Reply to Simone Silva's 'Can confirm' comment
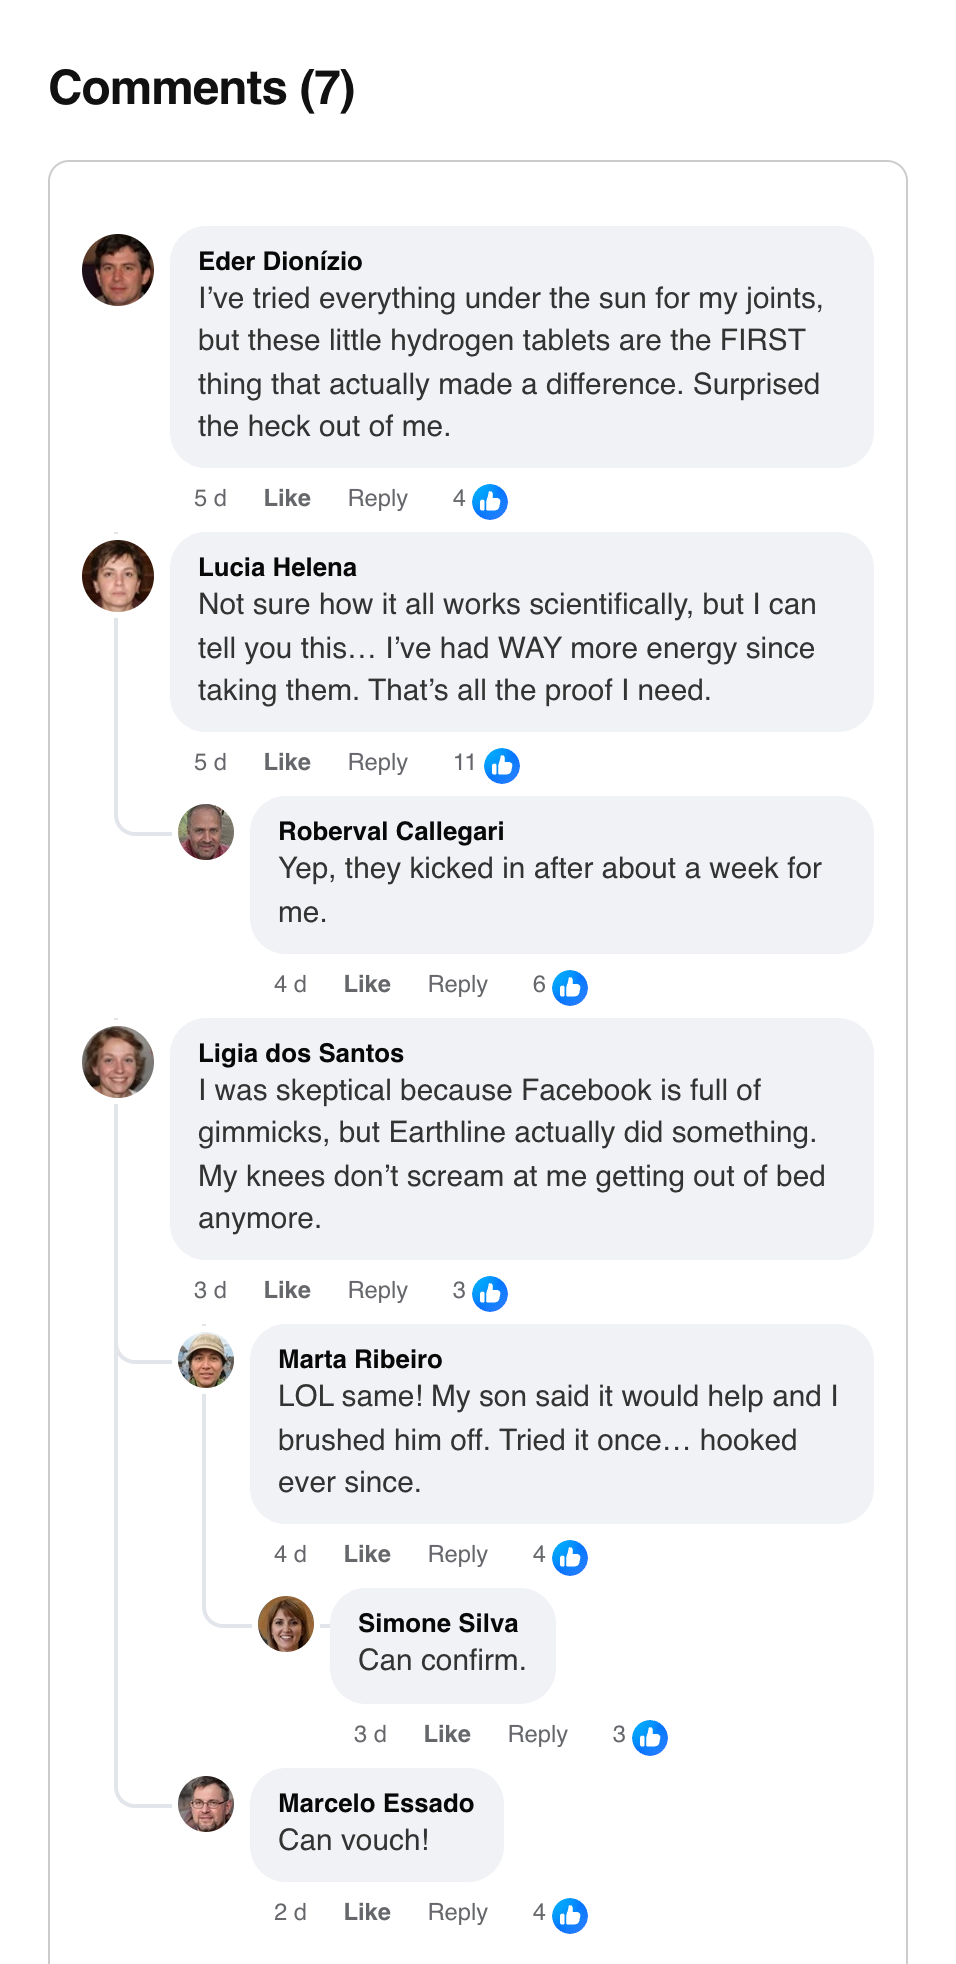956x1964 pixels. (537, 1734)
